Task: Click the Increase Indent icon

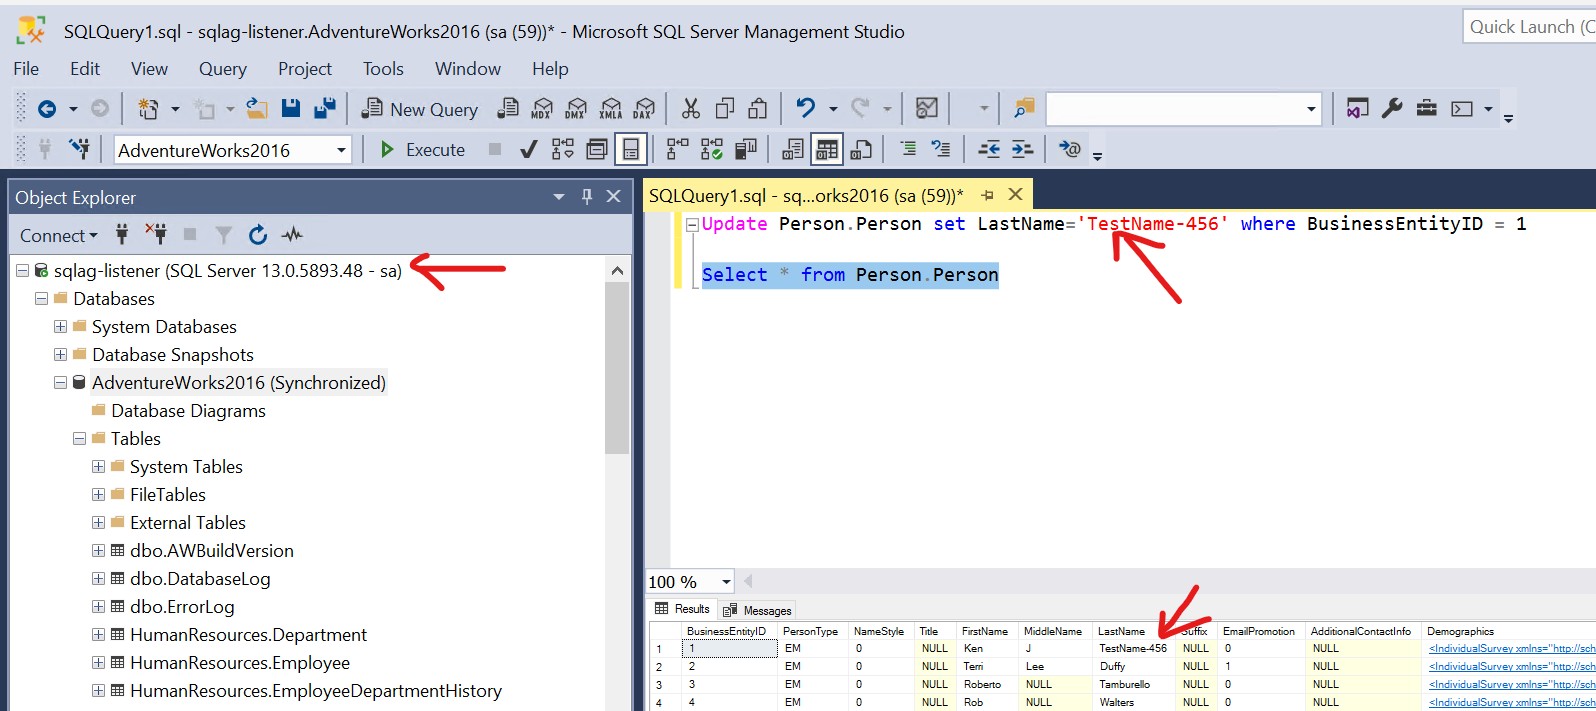Action: coord(1022,149)
